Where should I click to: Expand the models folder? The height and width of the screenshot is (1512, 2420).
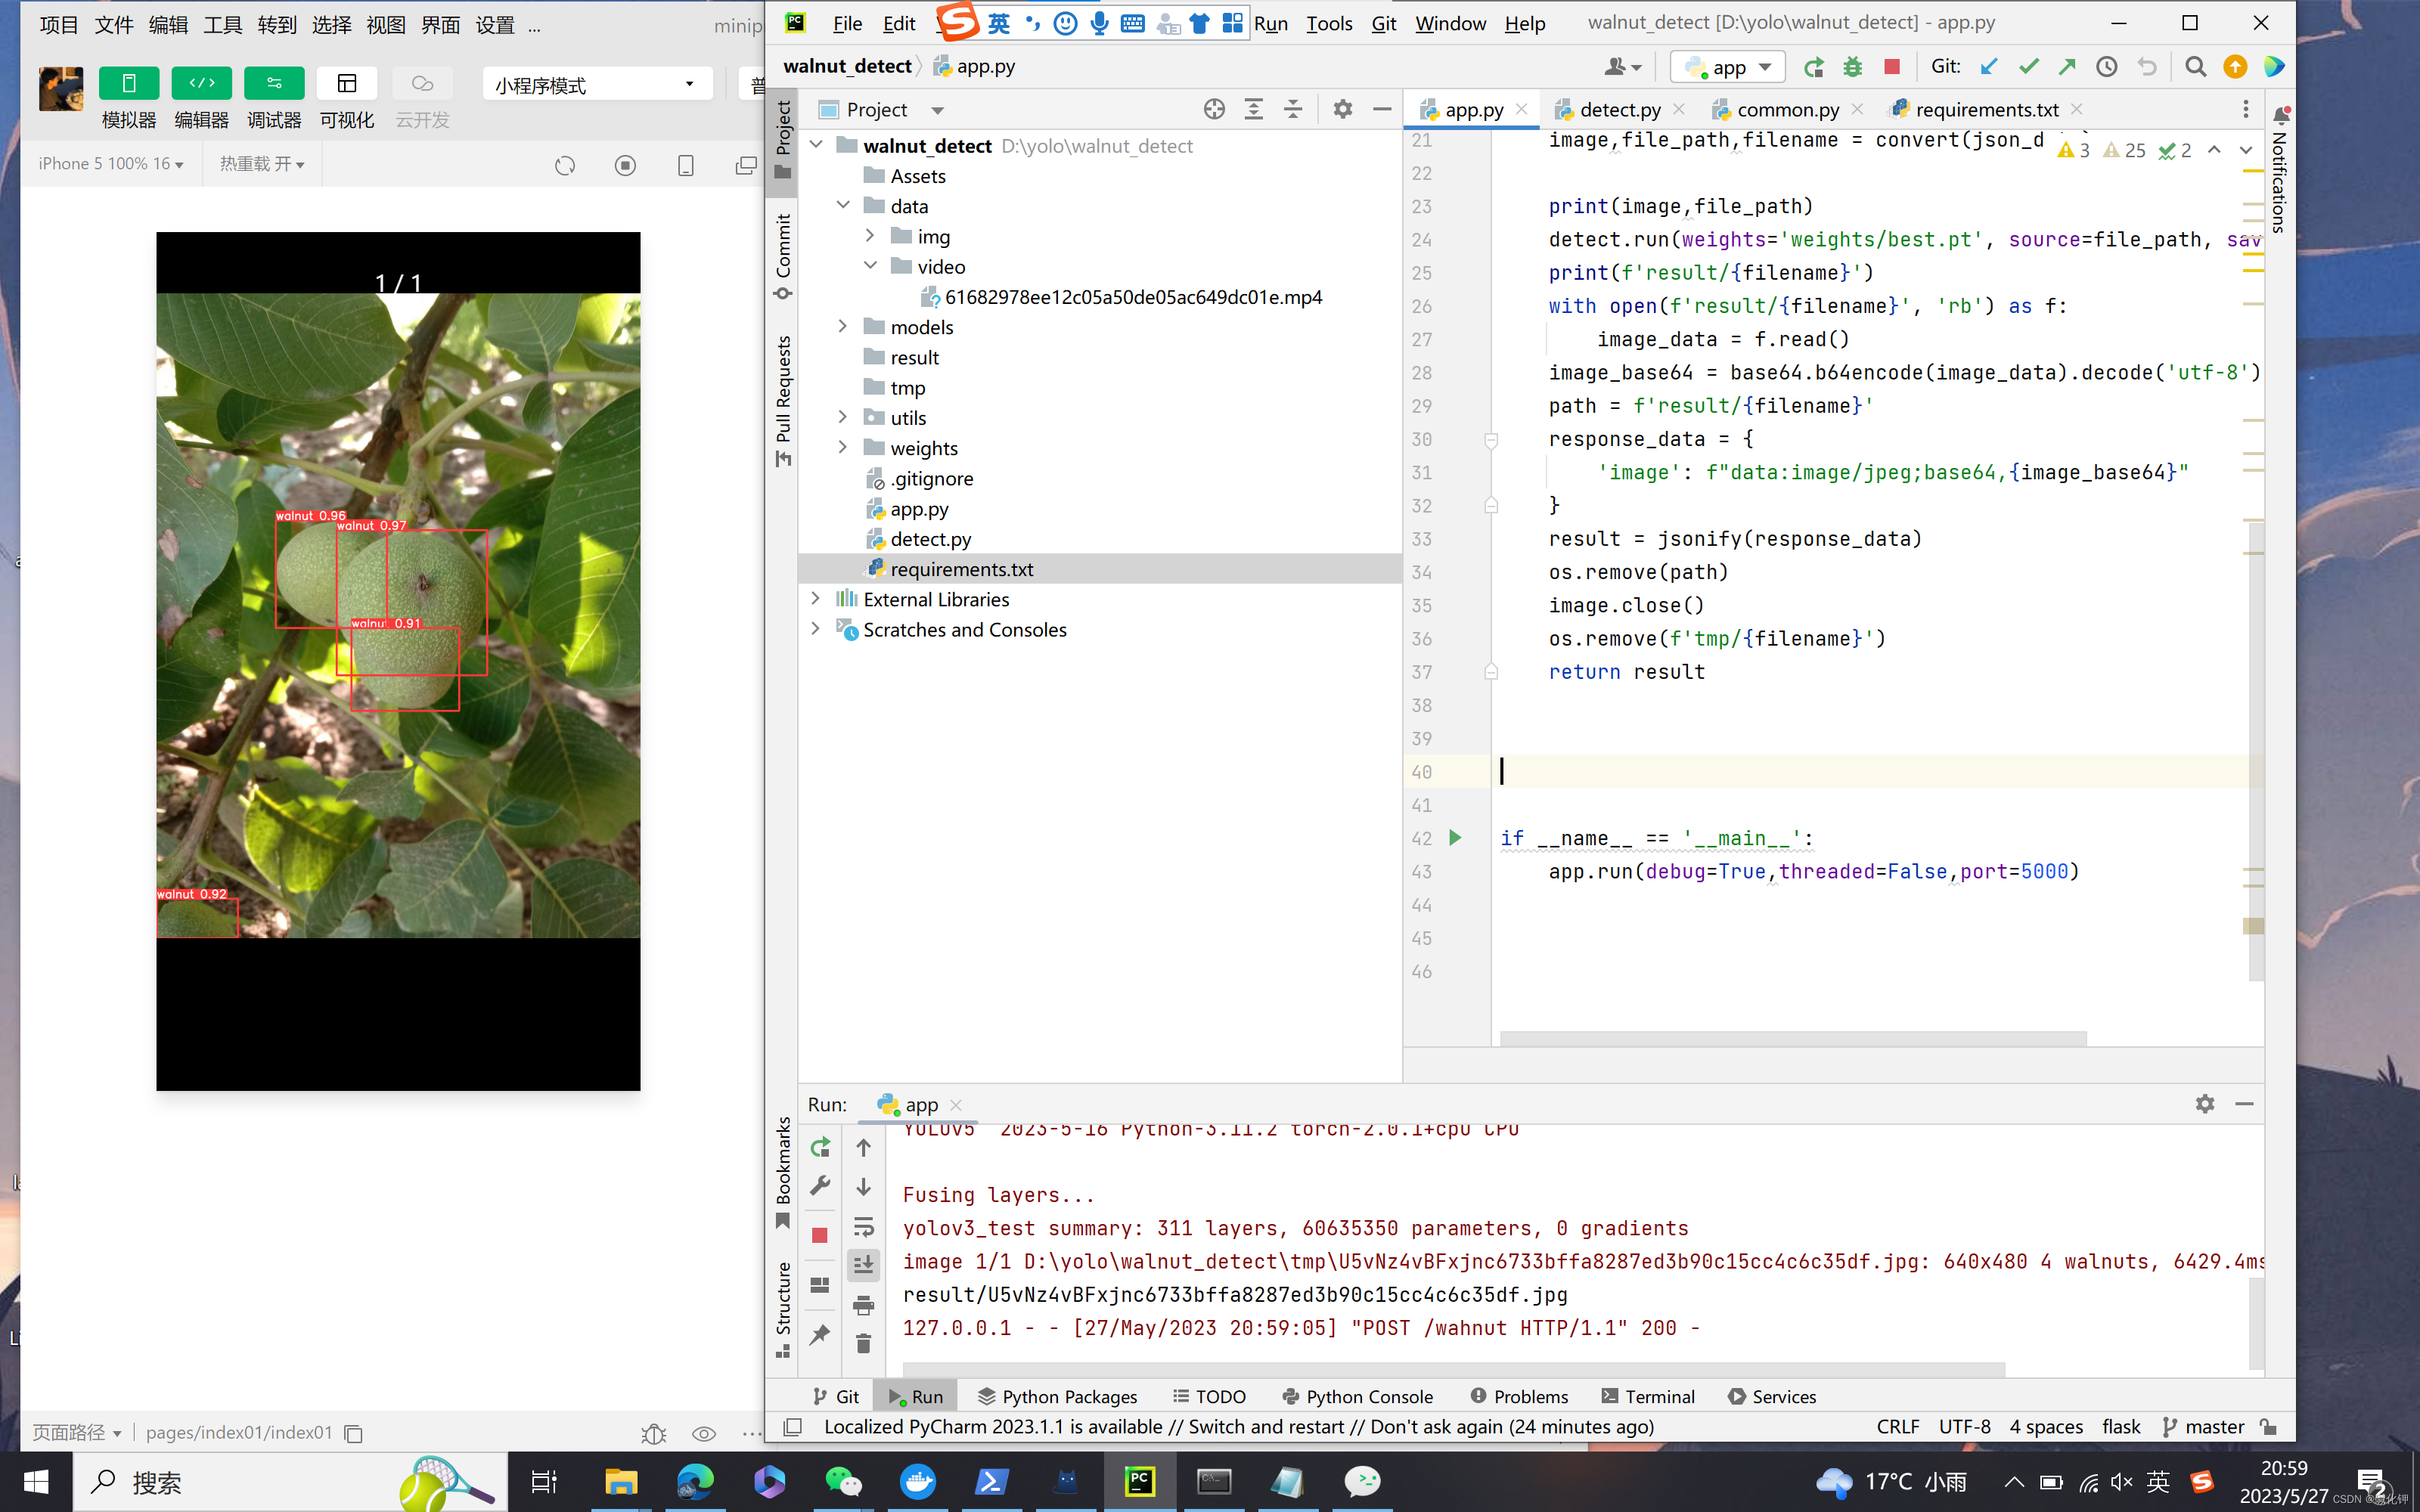tap(843, 327)
